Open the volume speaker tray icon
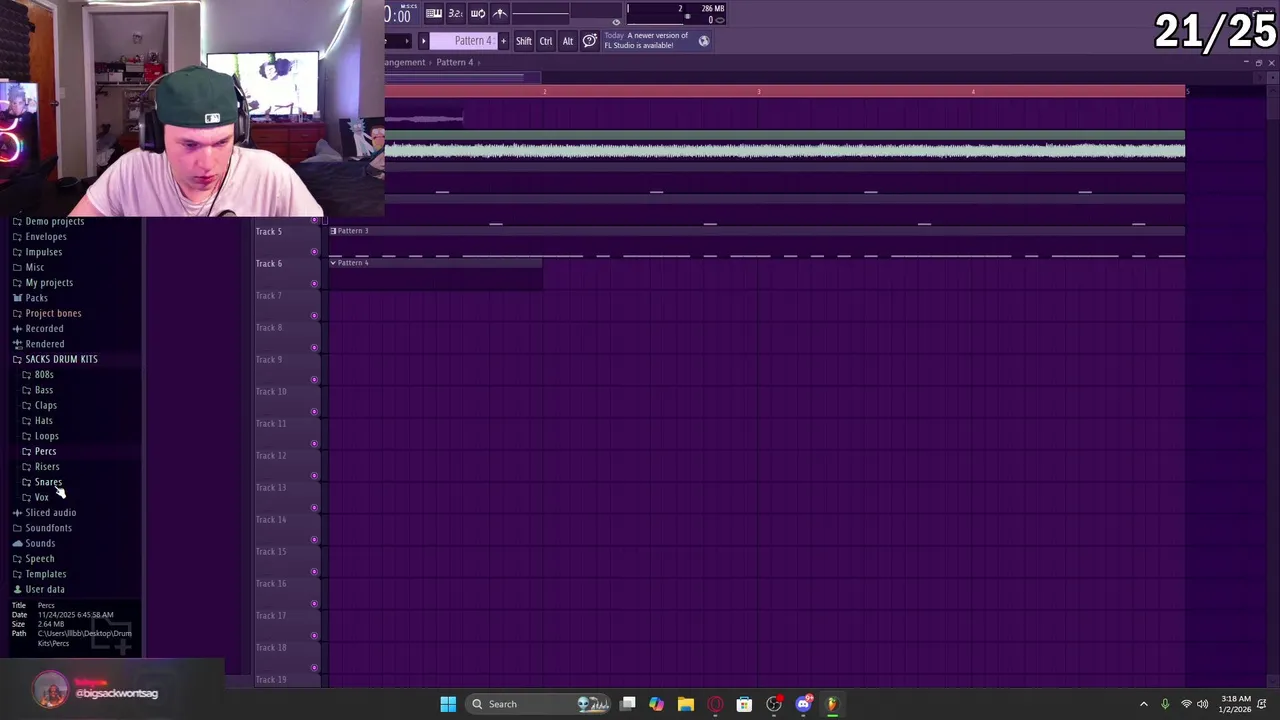1280x720 pixels. (x=1203, y=704)
